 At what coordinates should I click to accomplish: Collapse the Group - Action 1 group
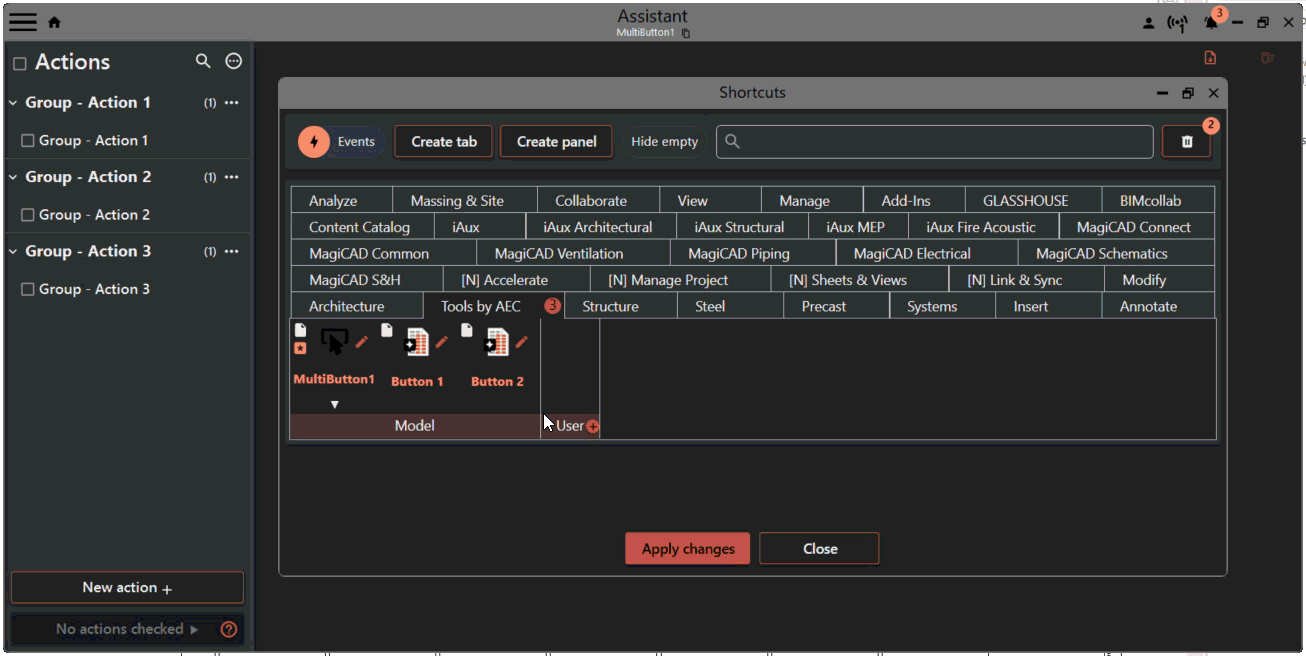[x=14, y=103]
